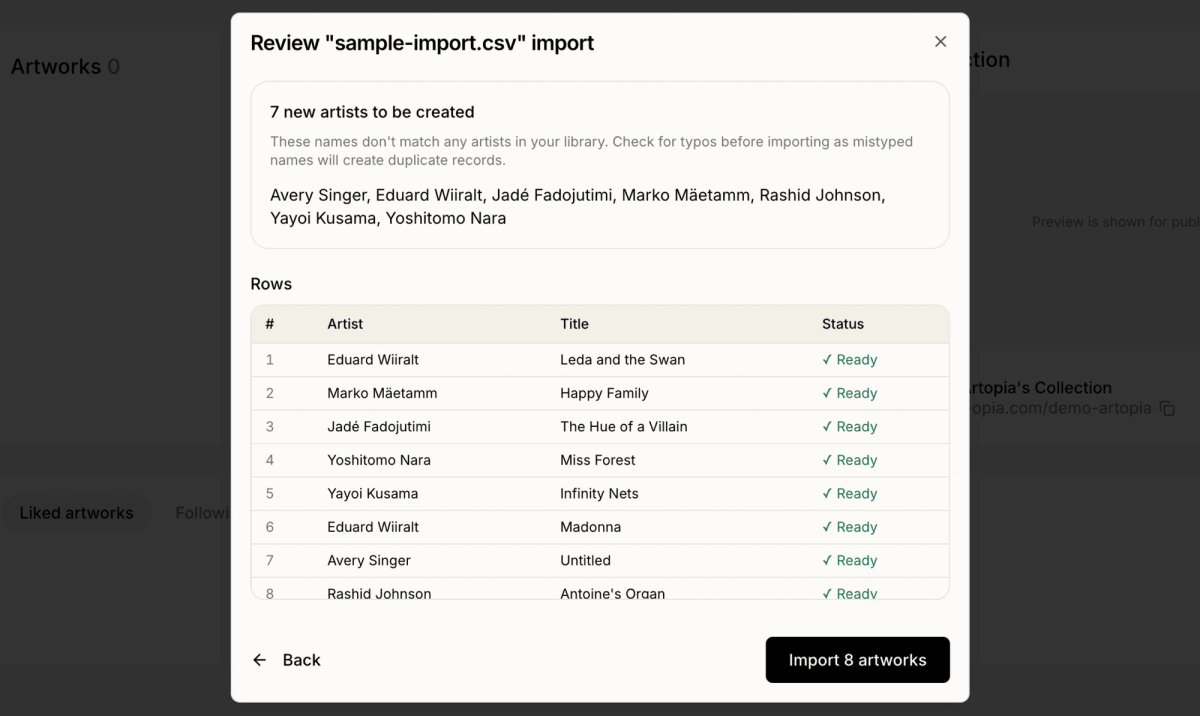Click the Back arrow icon
The width and height of the screenshot is (1200, 716).
[260, 660]
